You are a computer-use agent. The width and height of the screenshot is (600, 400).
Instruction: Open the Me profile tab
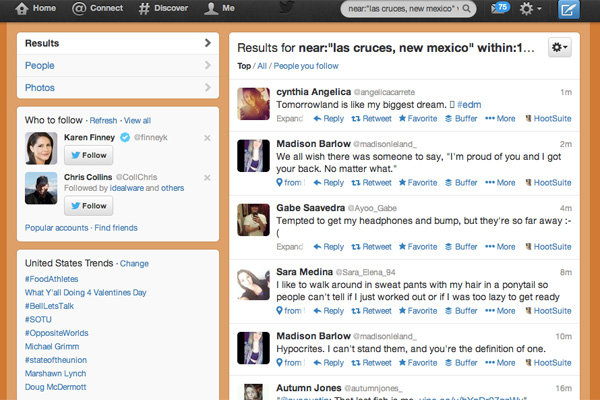click(x=219, y=8)
